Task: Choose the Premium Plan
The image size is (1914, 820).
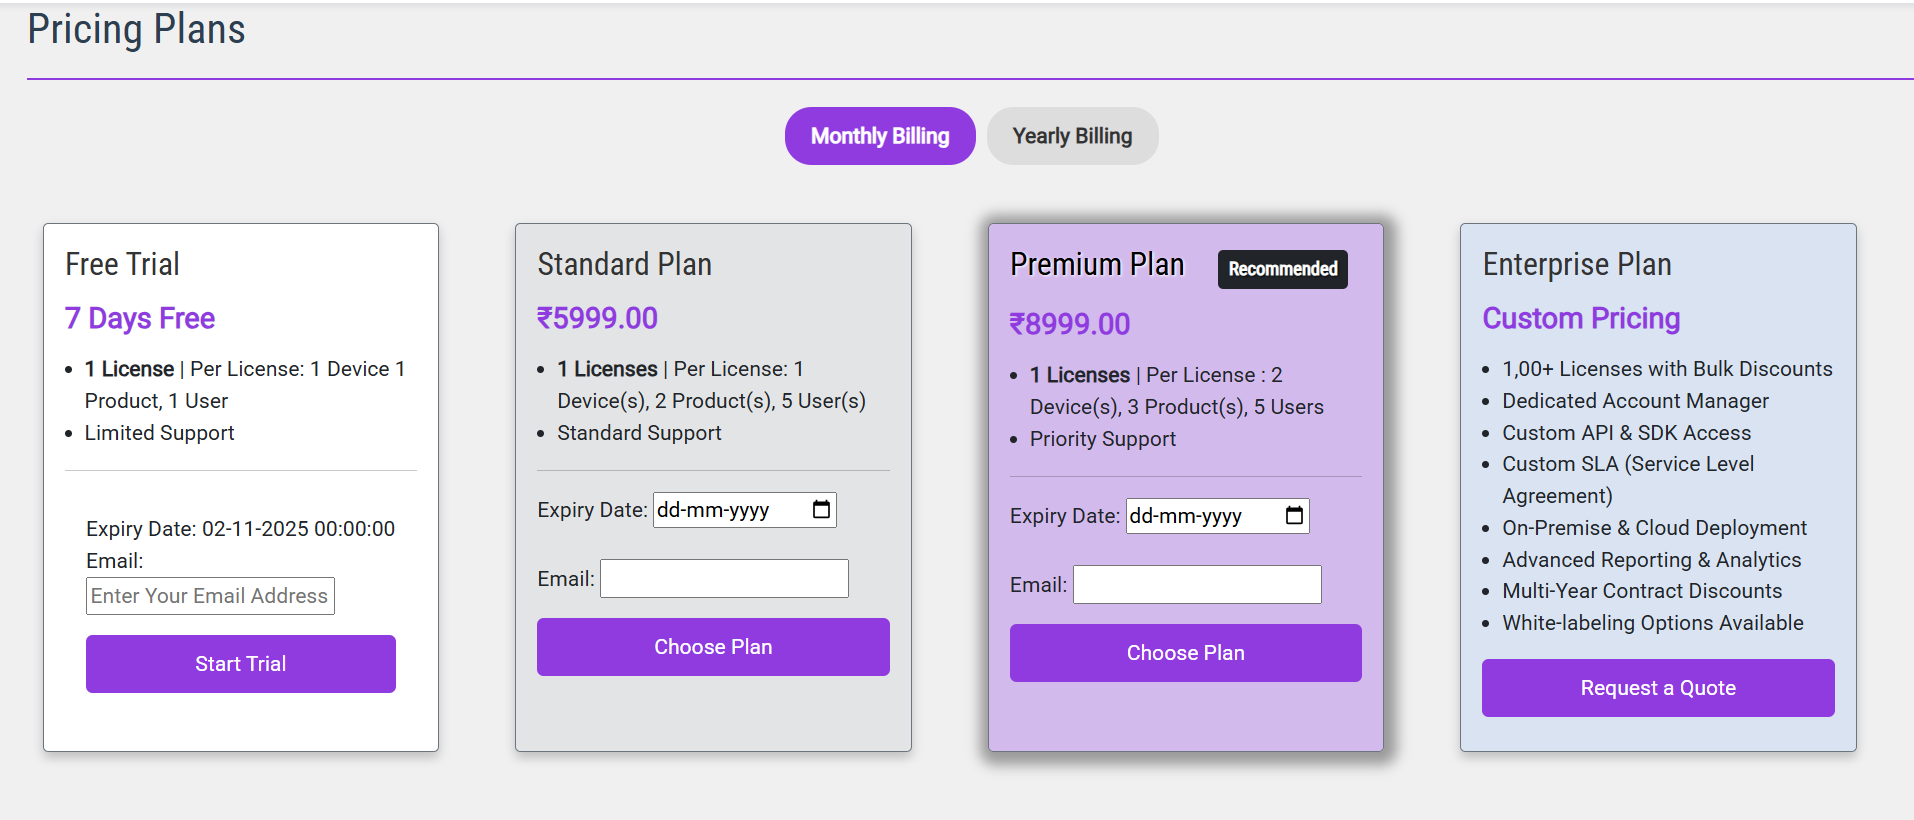Action: coord(1184,652)
